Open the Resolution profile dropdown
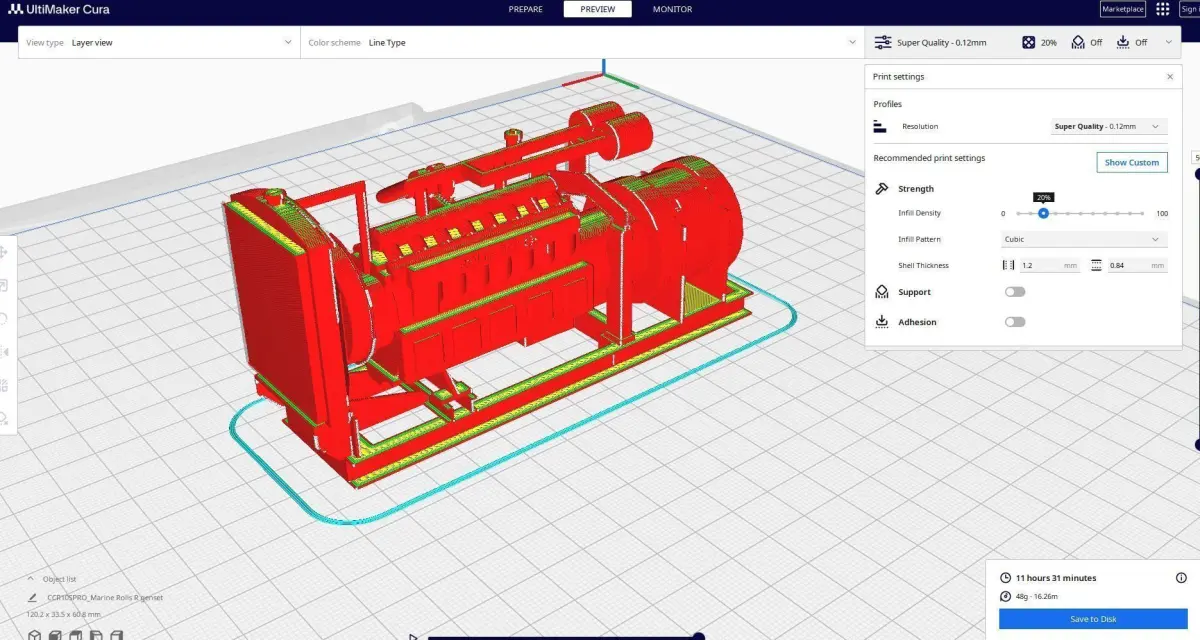The height and width of the screenshot is (640, 1200). 1109,126
